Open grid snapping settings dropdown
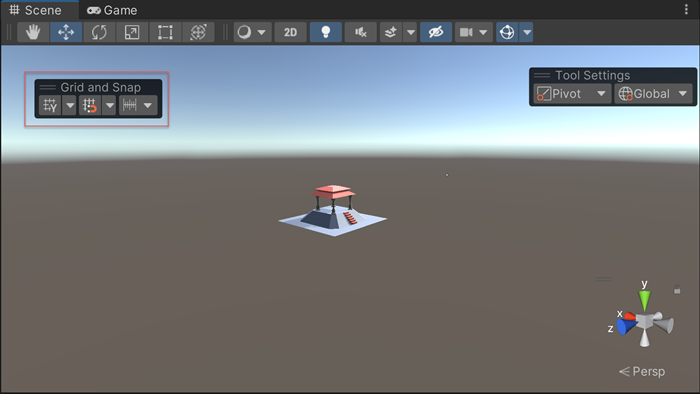The width and height of the screenshot is (700, 394). 109,105
